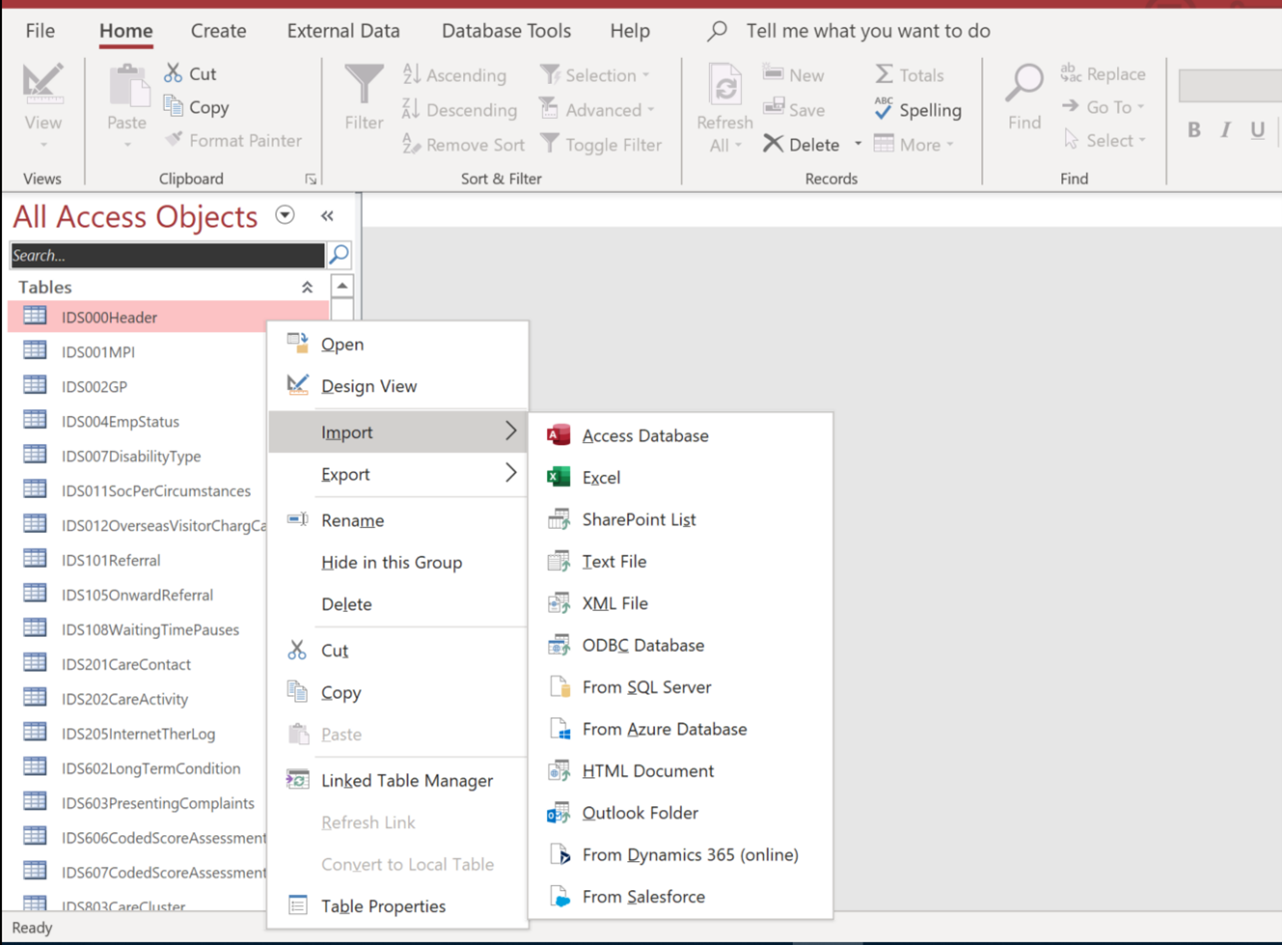Expand the Export submenu arrow

click(511, 473)
